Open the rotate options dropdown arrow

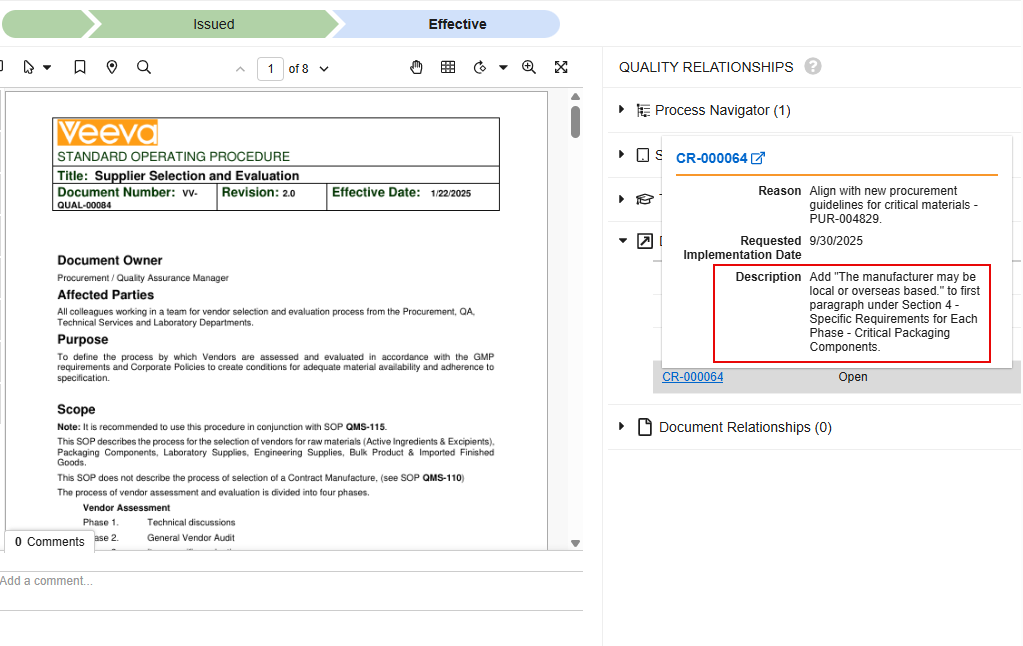pos(503,68)
